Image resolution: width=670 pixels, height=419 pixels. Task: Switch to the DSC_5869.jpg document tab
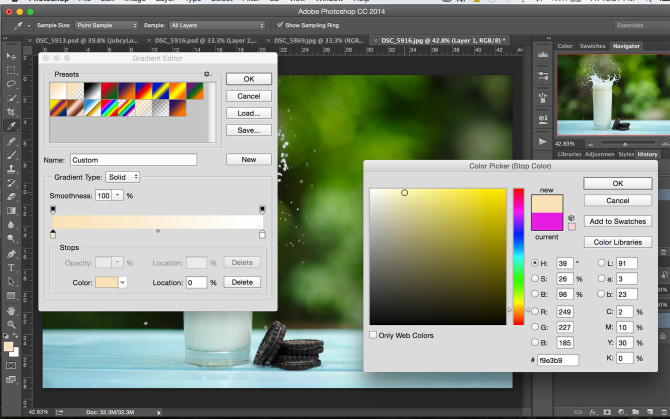click(318, 41)
